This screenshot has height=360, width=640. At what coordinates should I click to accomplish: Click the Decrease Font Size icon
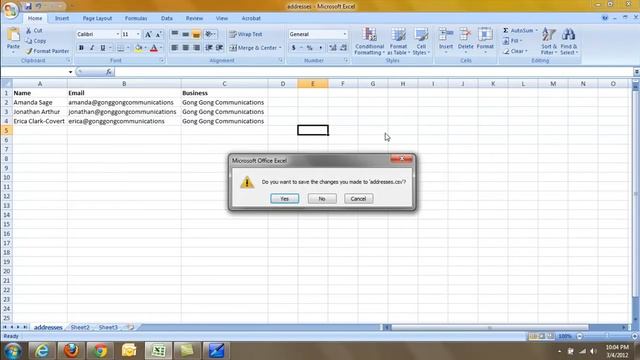[x=159, y=35]
